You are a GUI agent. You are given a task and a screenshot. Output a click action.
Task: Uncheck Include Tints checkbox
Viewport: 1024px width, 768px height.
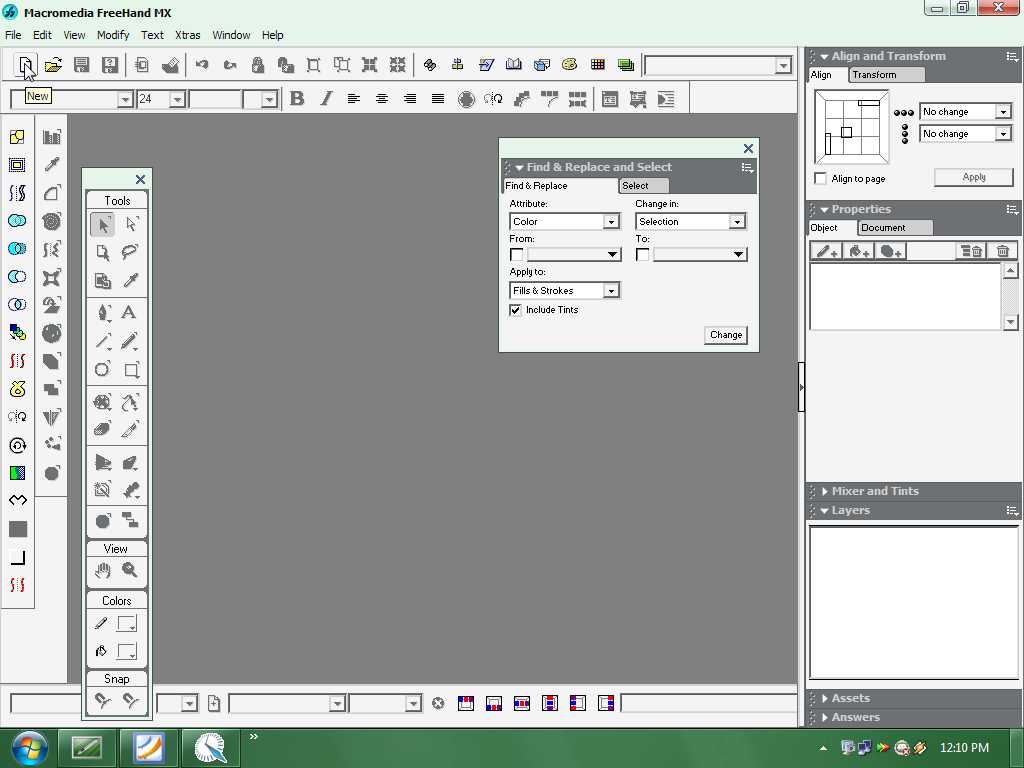[x=515, y=310]
